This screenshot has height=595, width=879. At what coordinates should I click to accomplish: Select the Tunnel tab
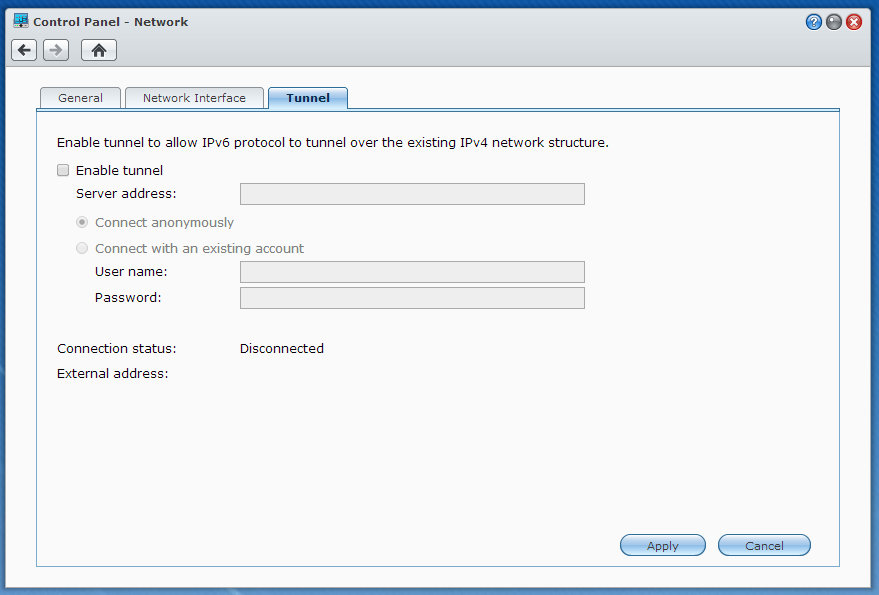tap(308, 98)
